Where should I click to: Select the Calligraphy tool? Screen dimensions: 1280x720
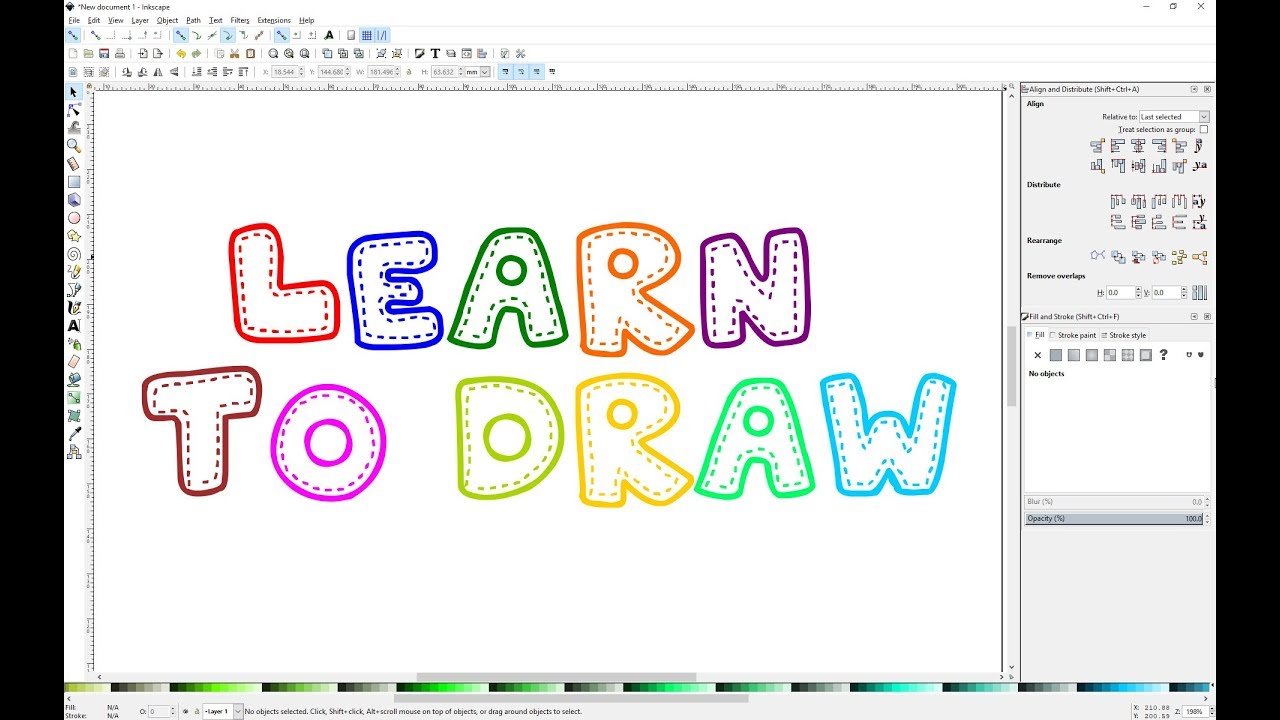[73, 308]
